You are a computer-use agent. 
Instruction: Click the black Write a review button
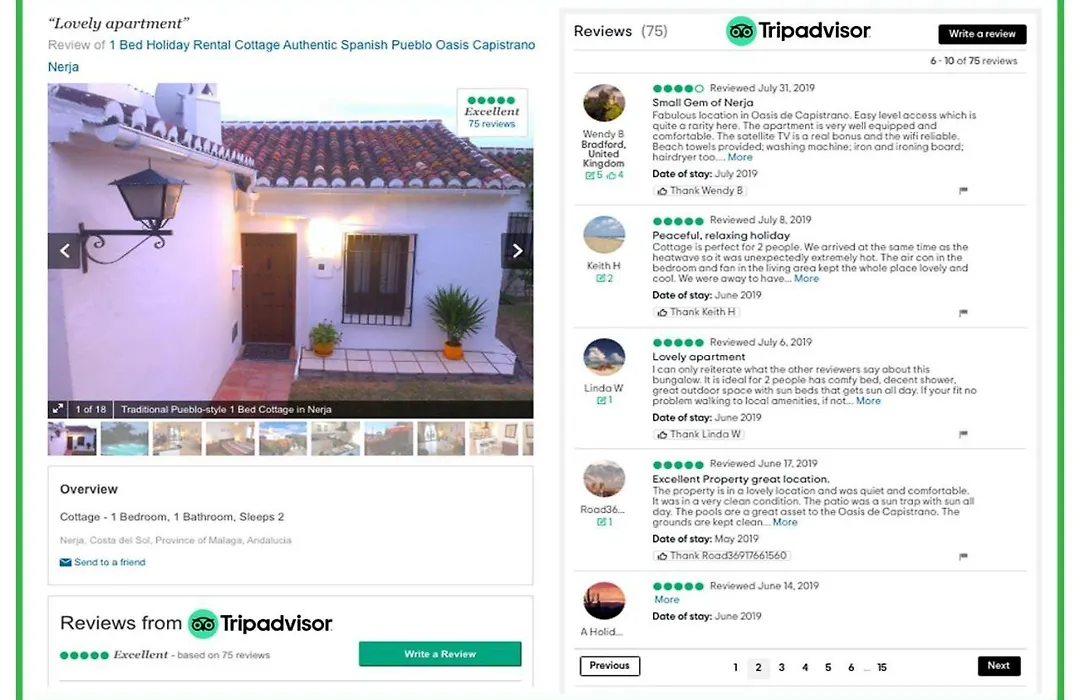982,34
